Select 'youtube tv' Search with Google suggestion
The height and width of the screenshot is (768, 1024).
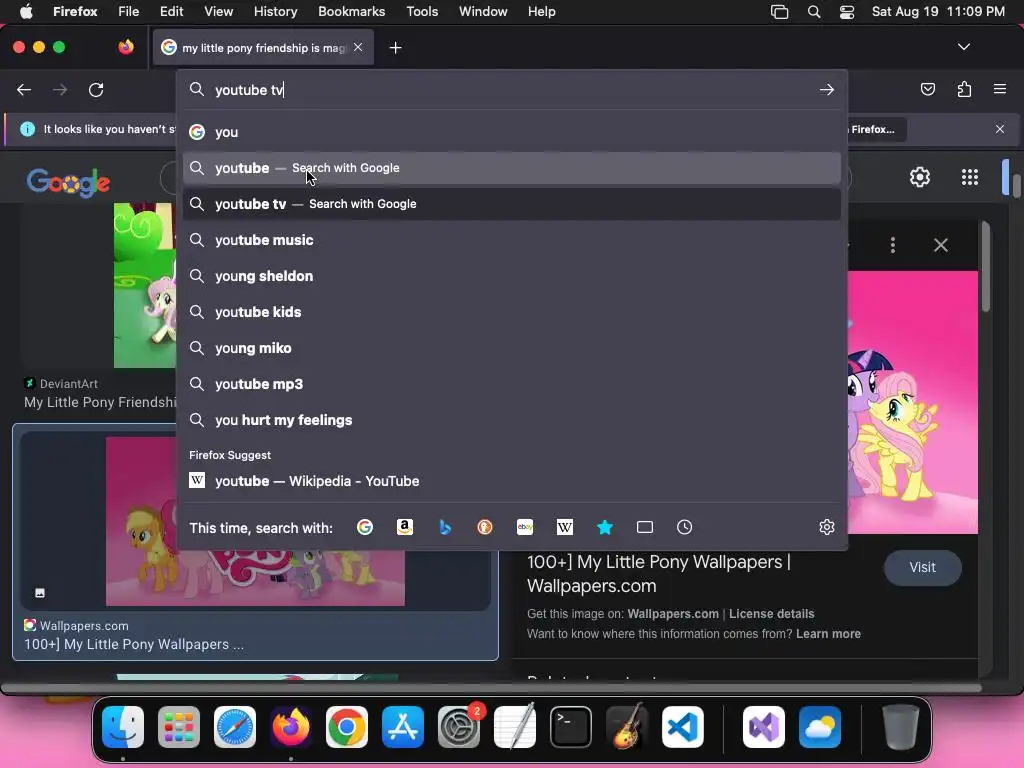point(512,204)
